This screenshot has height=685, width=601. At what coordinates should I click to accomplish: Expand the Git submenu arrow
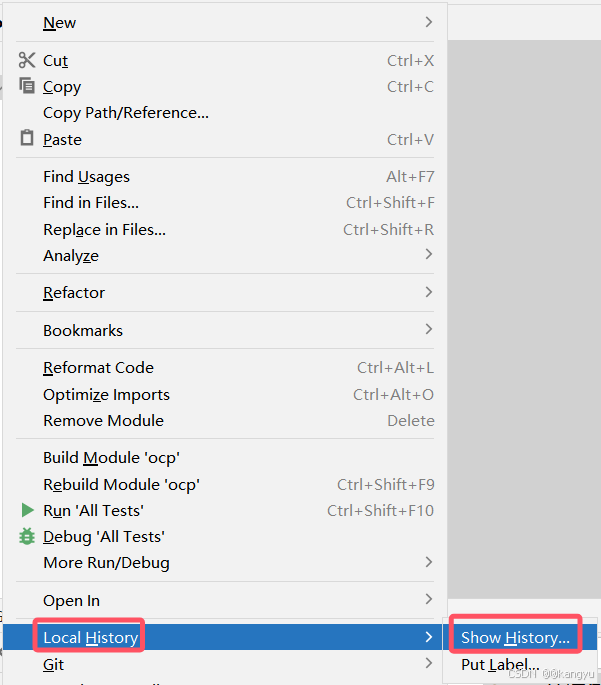click(x=428, y=663)
